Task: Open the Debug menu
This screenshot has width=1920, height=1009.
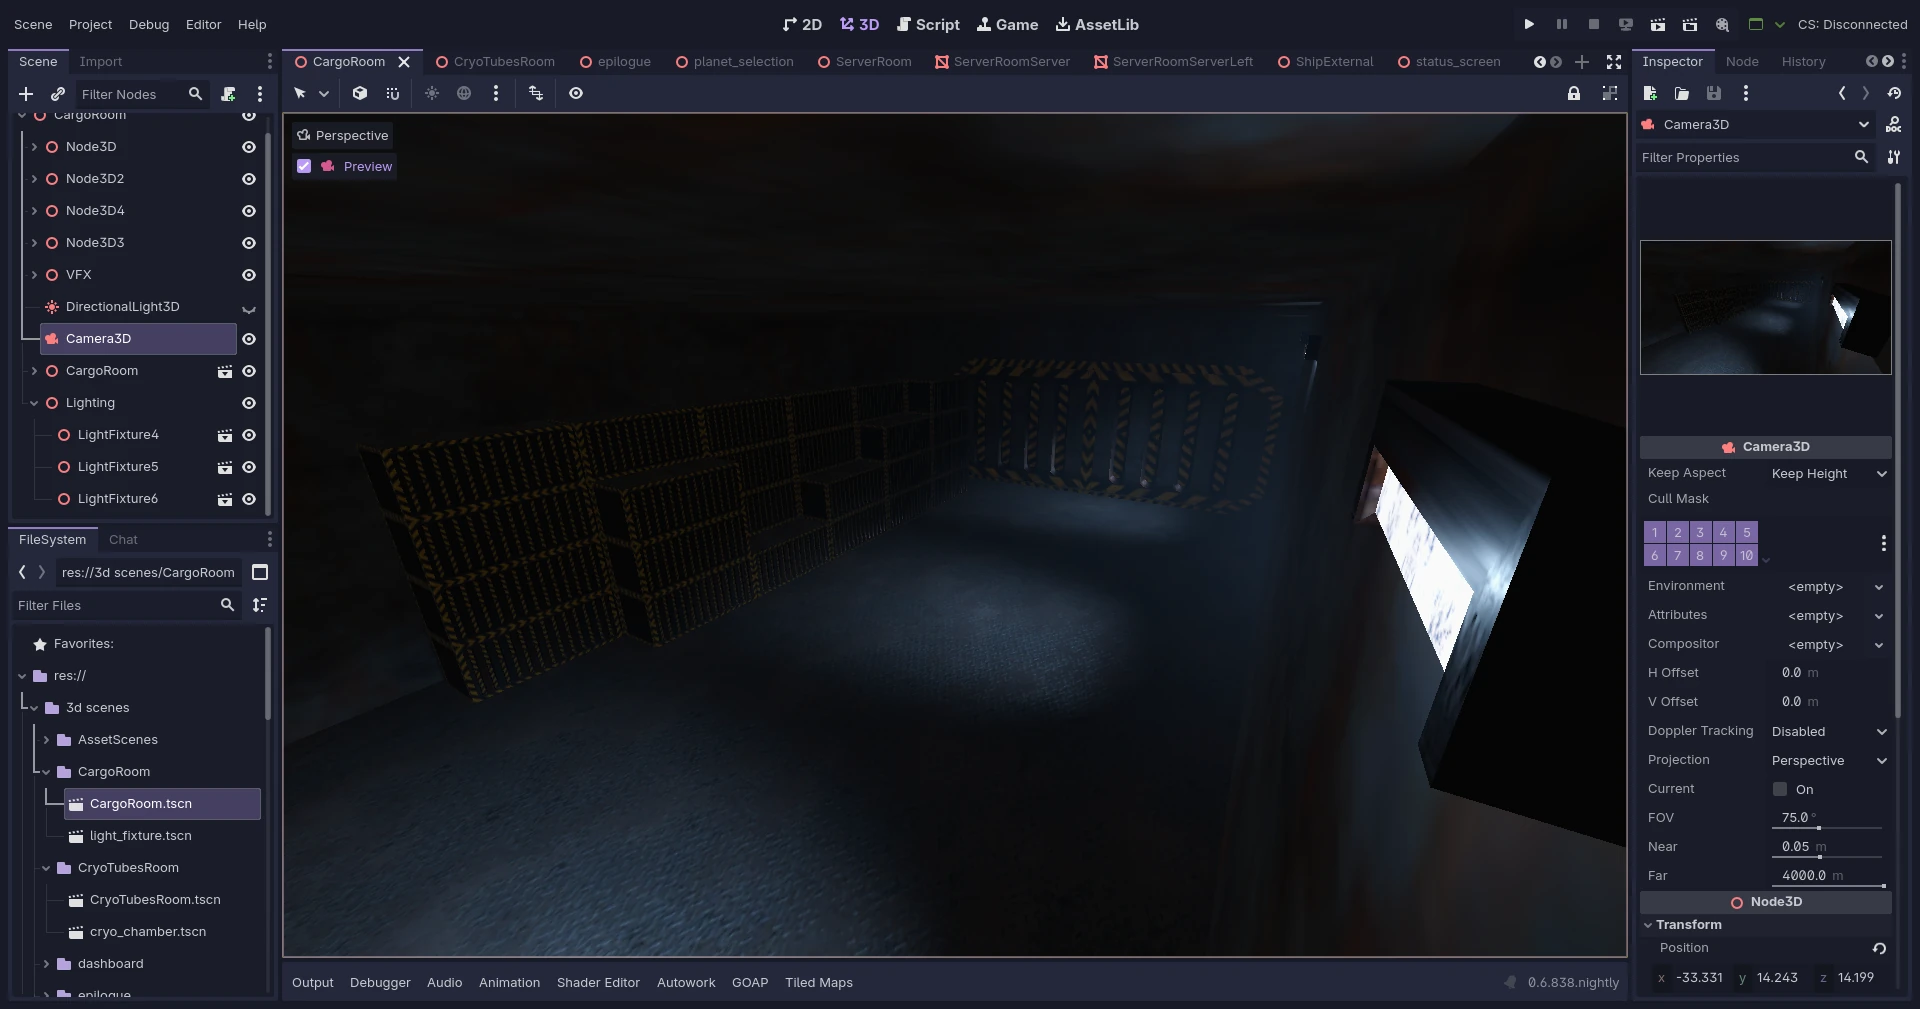Action: (149, 24)
